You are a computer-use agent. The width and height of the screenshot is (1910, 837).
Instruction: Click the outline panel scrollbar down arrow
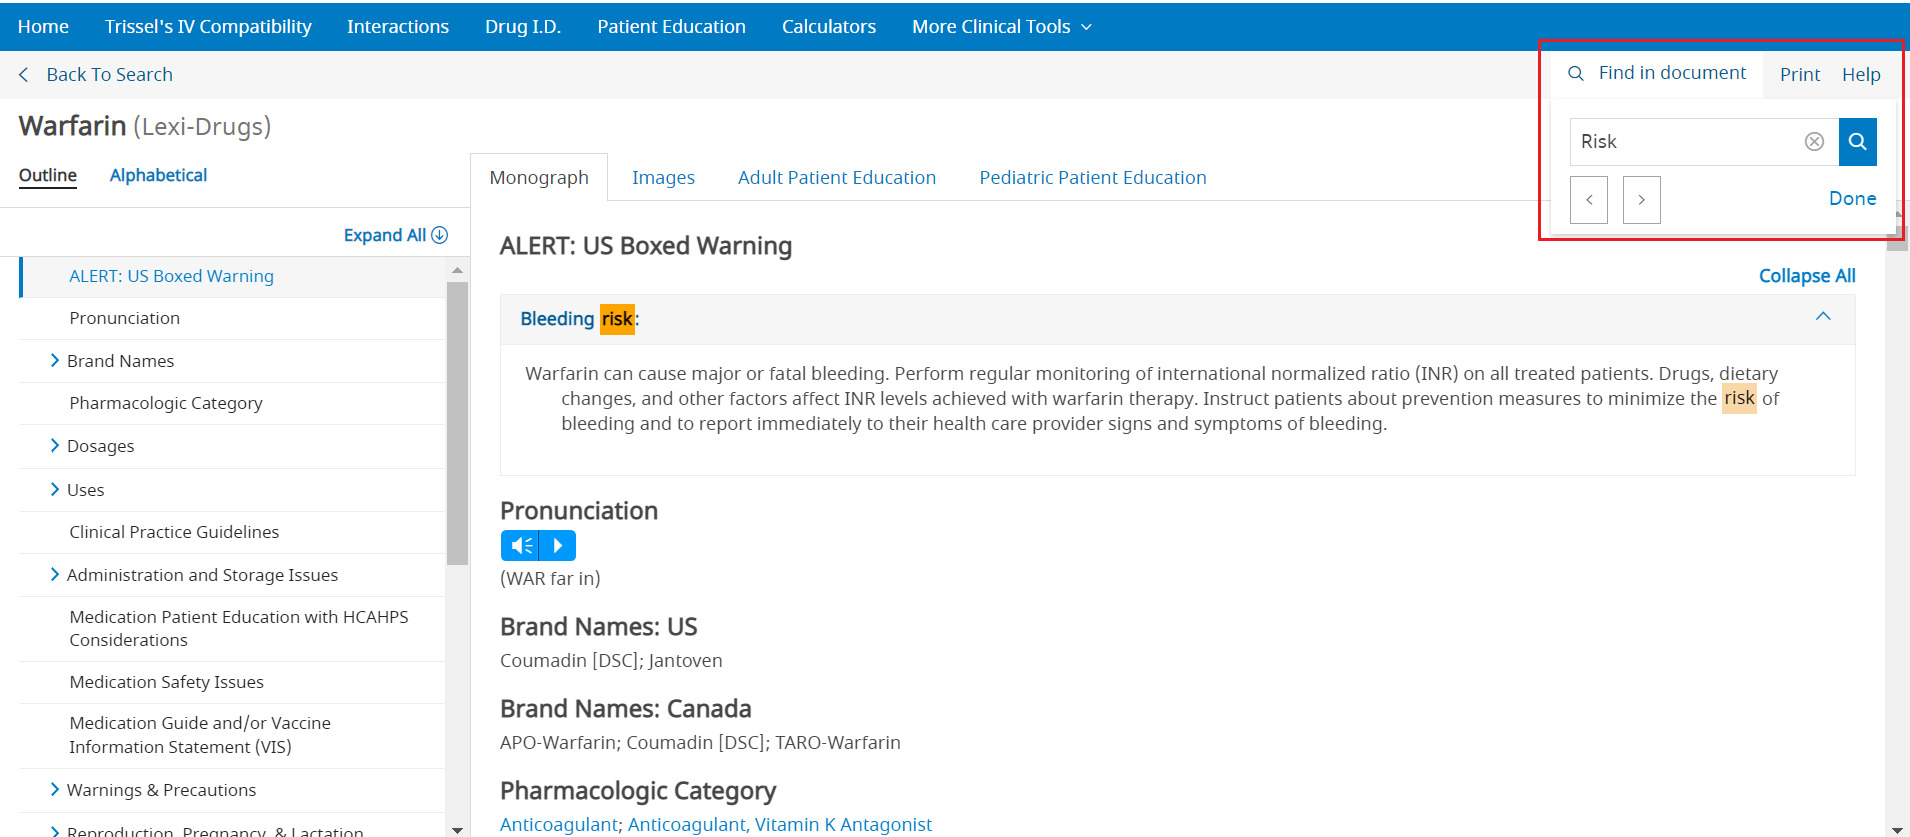[x=457, y=829]
